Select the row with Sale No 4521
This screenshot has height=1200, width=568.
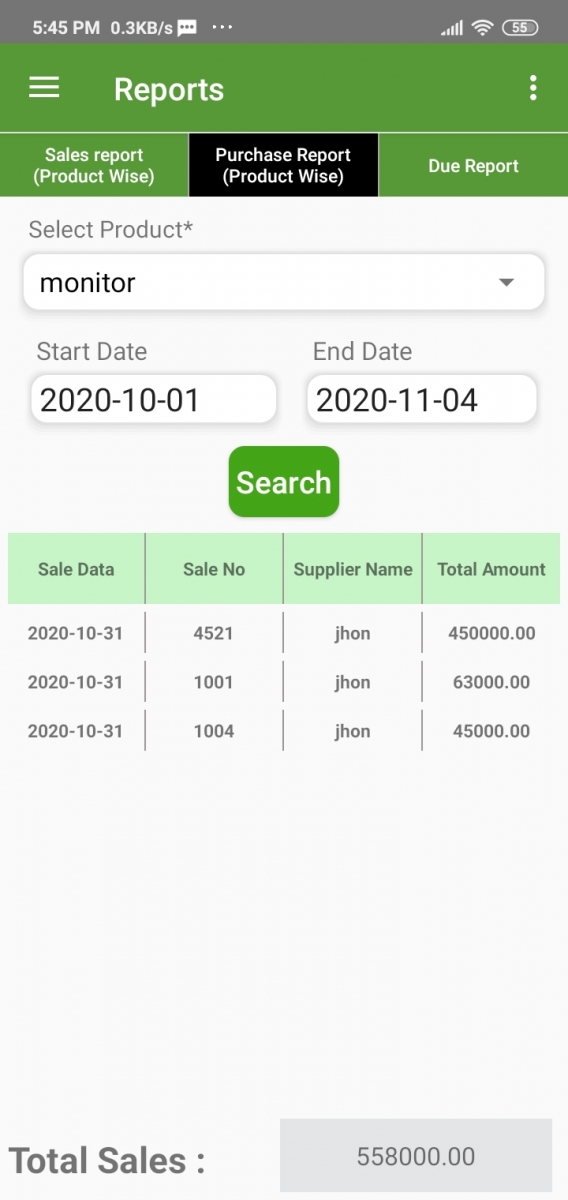[x=284, y=633]
